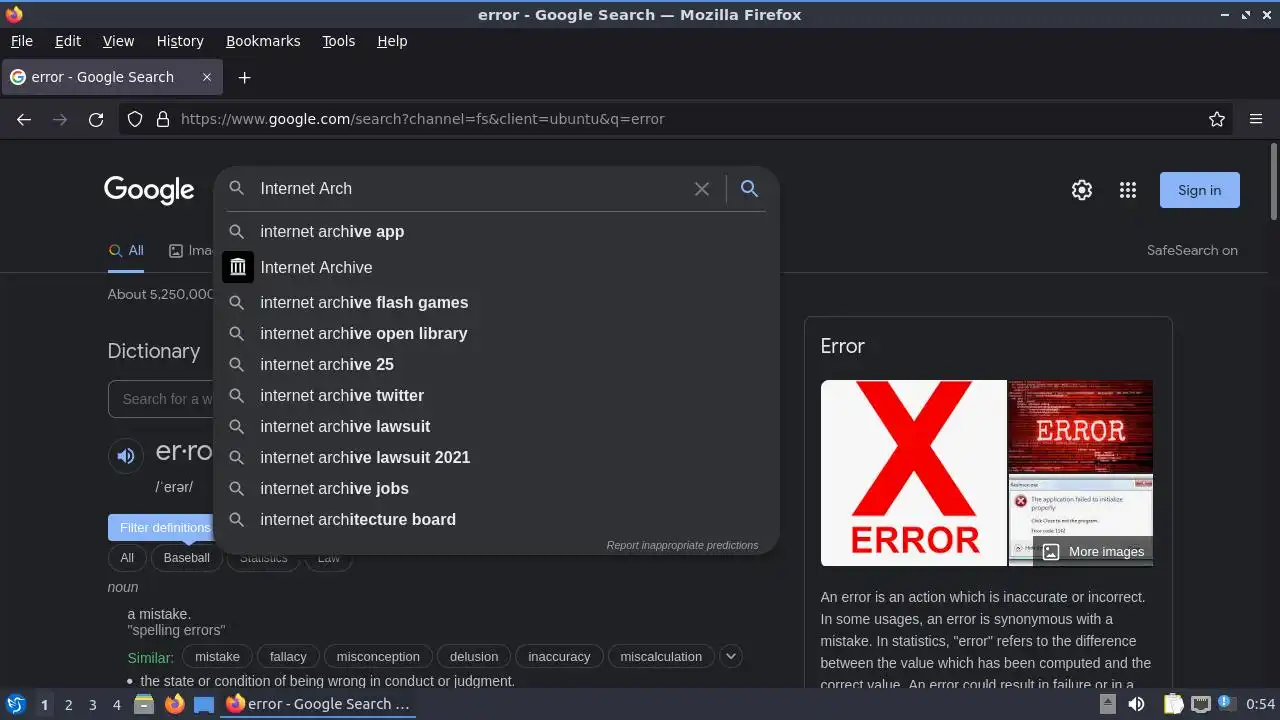Open the clipboard tray icon

pyautogui.click(x=1173, y=704)
